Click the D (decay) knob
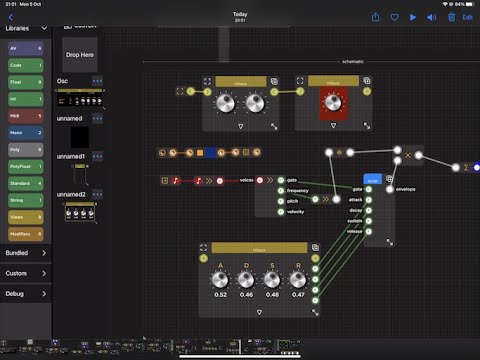Image resolution: width=480 pixels, height=360 pixels. click(x=246, y=280)
